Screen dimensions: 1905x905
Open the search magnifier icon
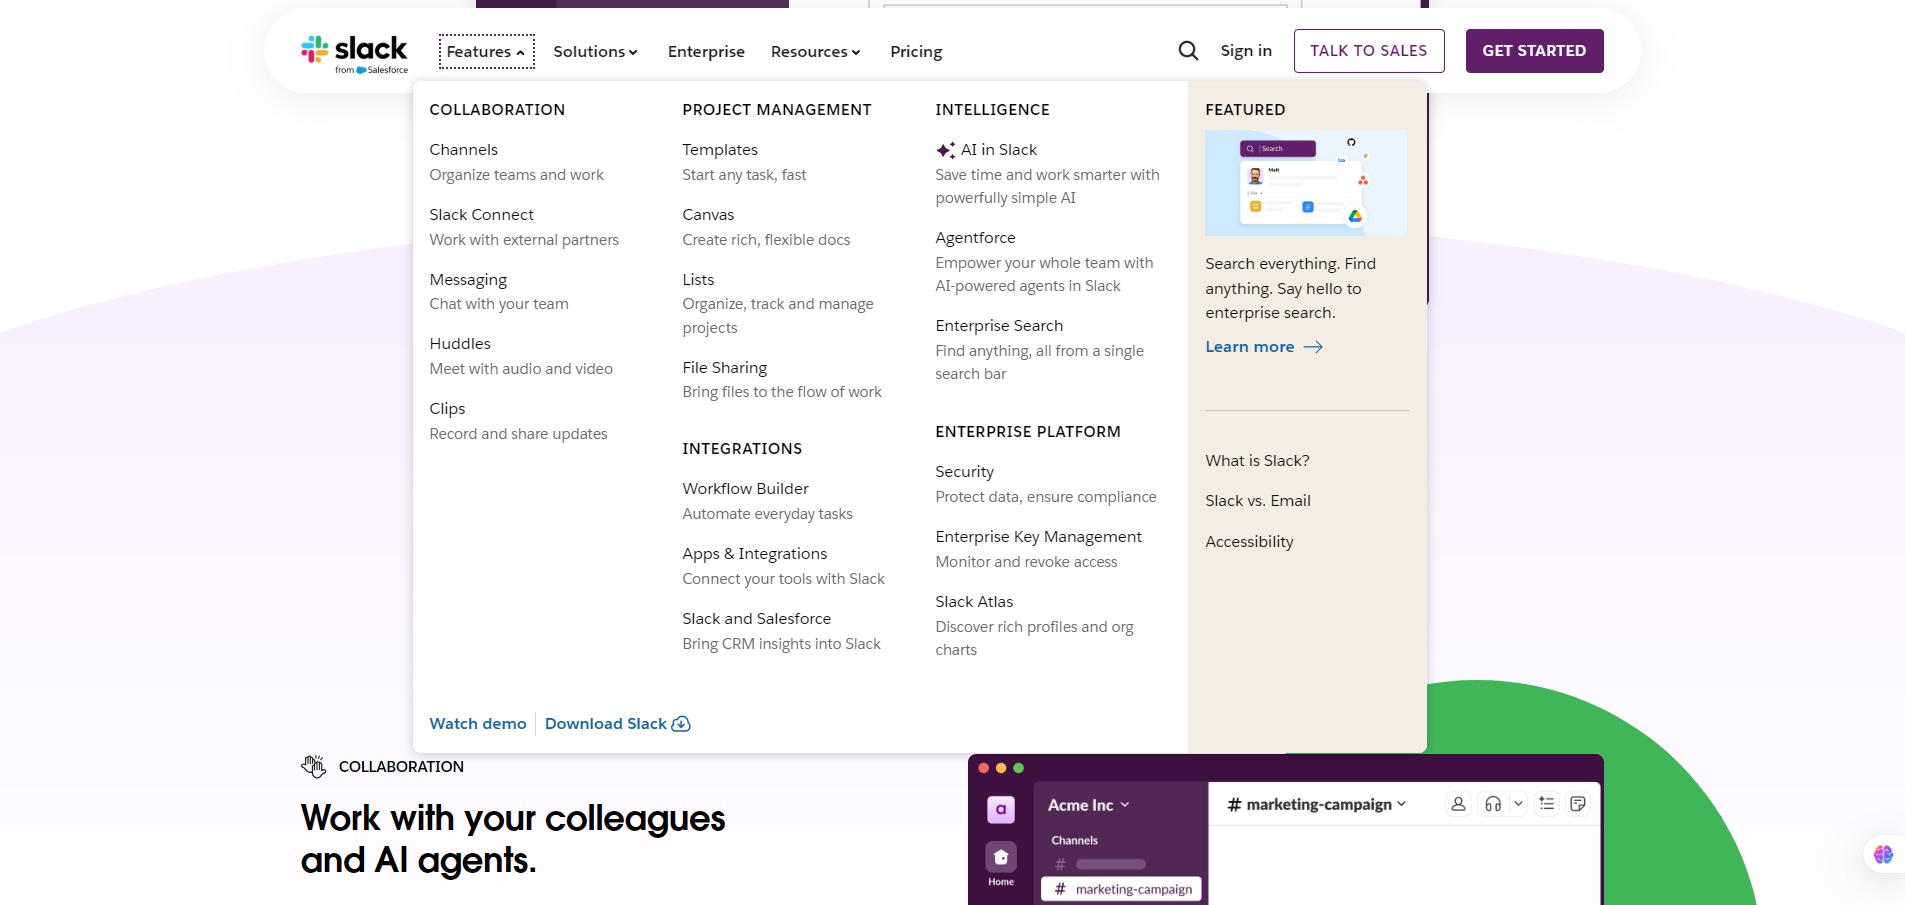point(1188,51)
